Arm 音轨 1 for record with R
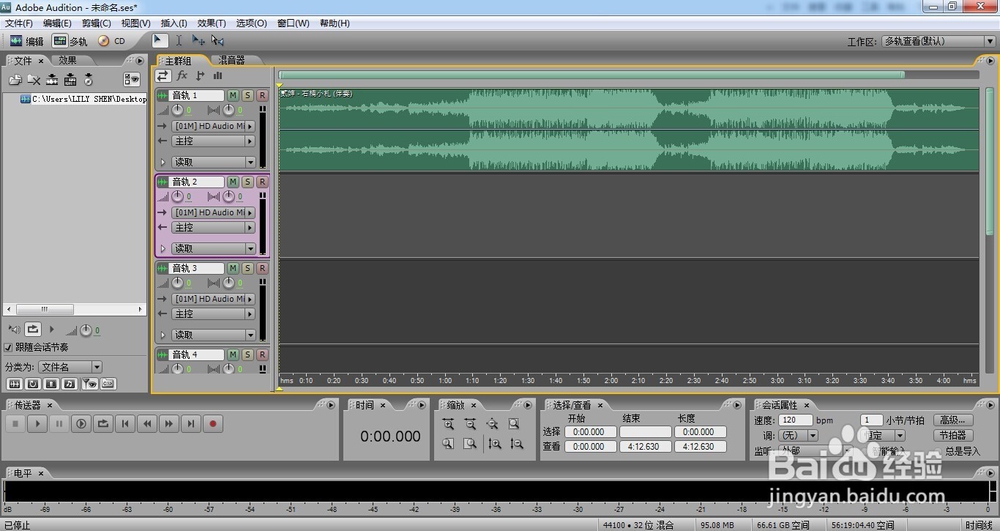 261,95
